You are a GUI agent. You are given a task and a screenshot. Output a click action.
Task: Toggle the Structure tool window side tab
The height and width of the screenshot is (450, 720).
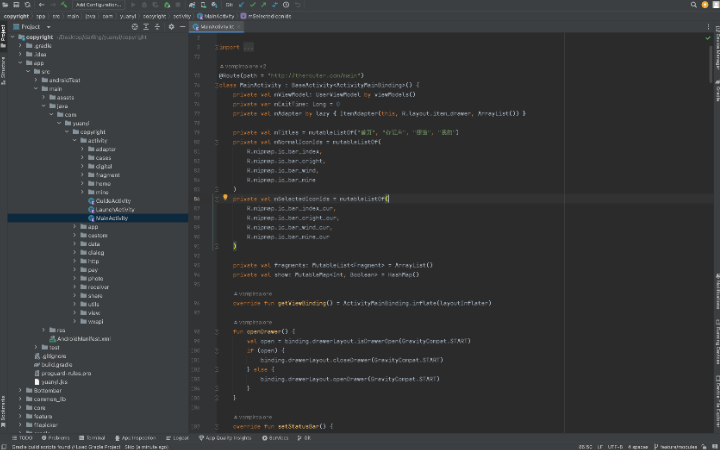(x=3, y=68)
